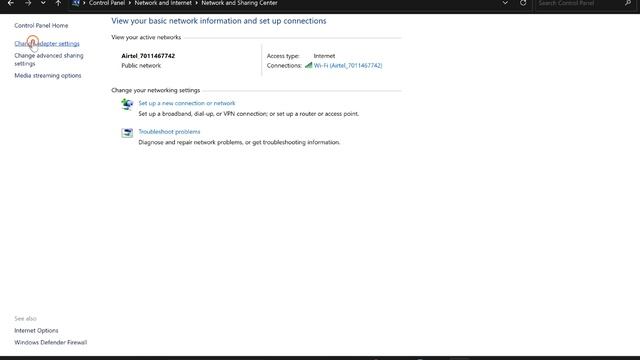The width and height of the screenshot is (640, 360).
Task: Open Windows Defender Firewall
Action: [51, 342]
